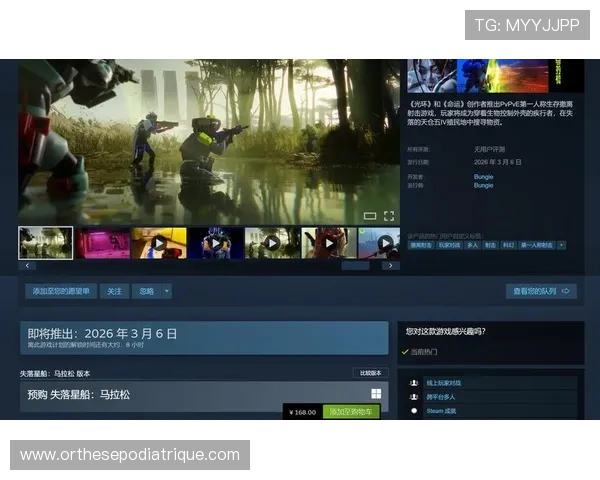Screen dimensions: 600x480
Task: Open the Bungie developer link
Action: [x=483, y=177]
